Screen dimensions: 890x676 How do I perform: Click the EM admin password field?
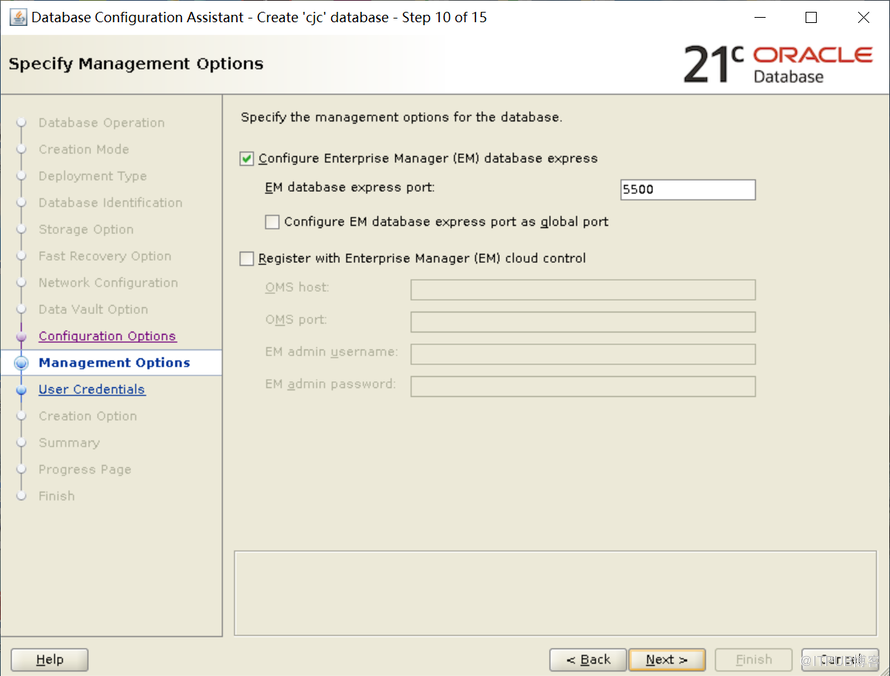583,387
